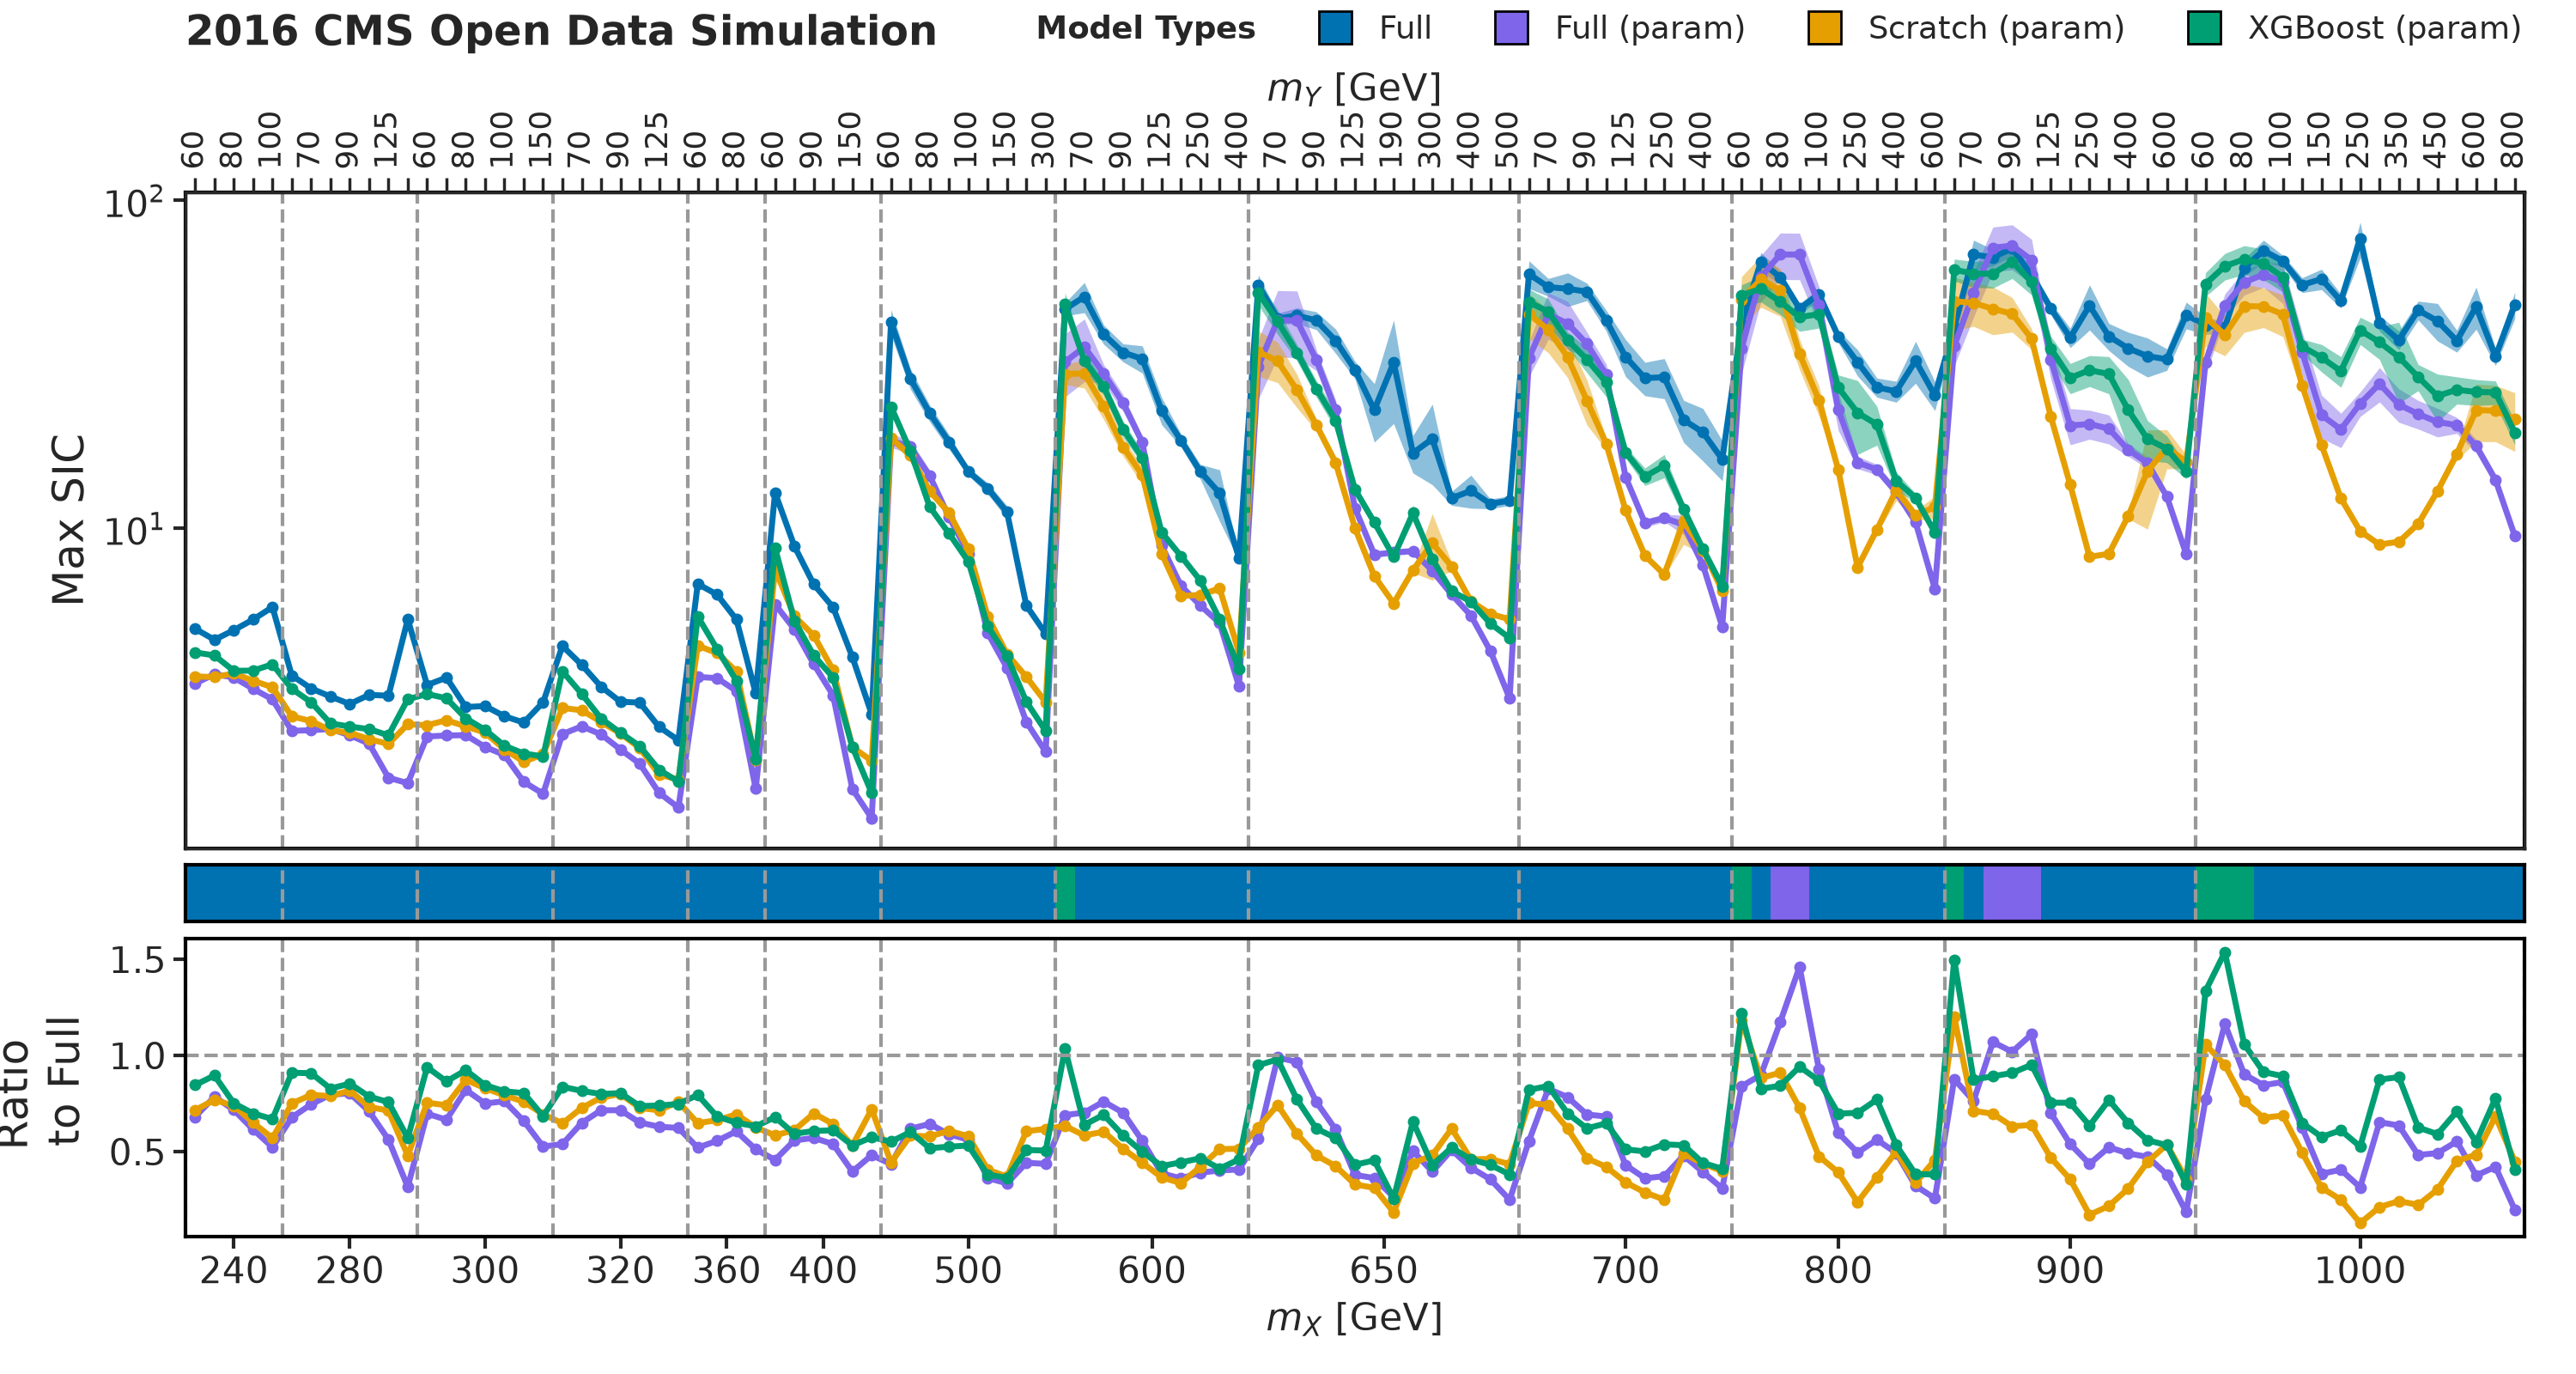Click the rotated mY tick label 190
The height and width of the screenshot is (1374, 2576).
coord(1390,140)
